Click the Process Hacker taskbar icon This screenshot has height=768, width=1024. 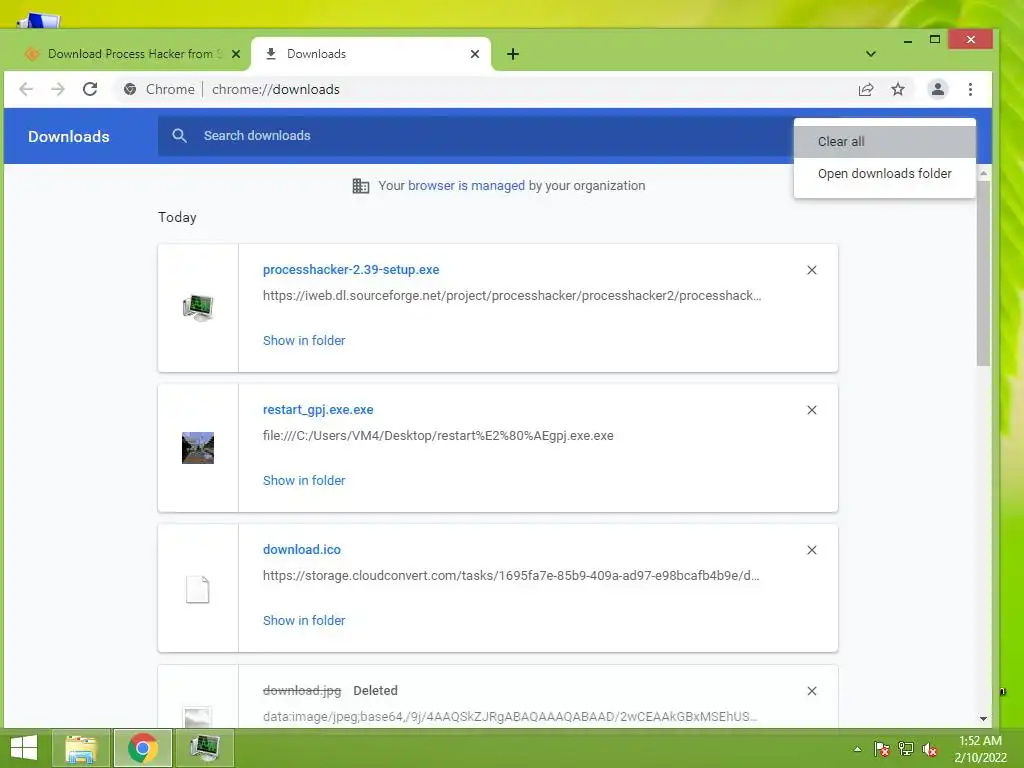tap(205, 748)
